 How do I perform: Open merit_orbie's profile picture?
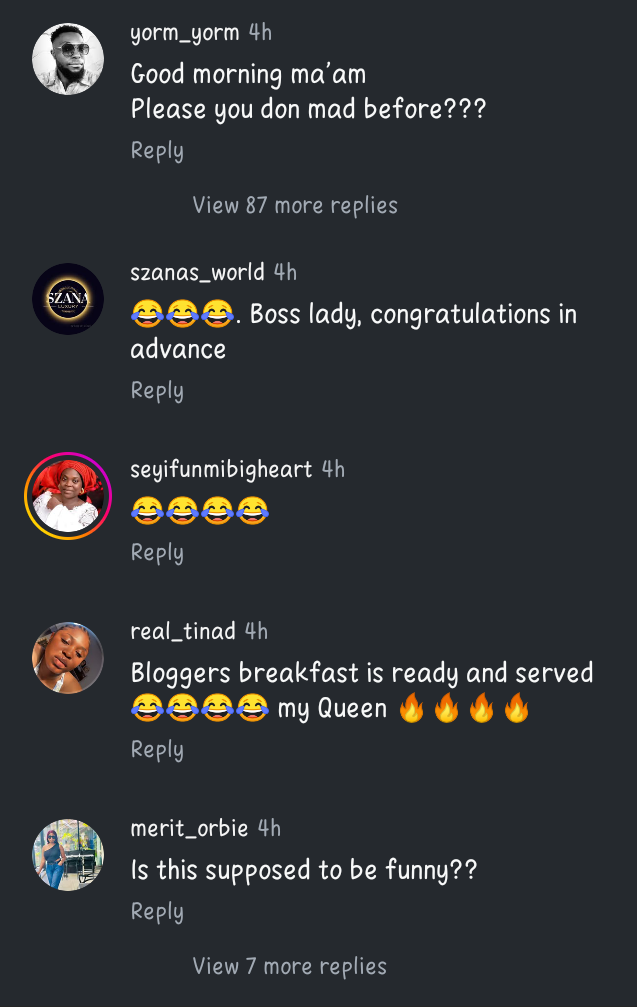click(x=68, y=855)
